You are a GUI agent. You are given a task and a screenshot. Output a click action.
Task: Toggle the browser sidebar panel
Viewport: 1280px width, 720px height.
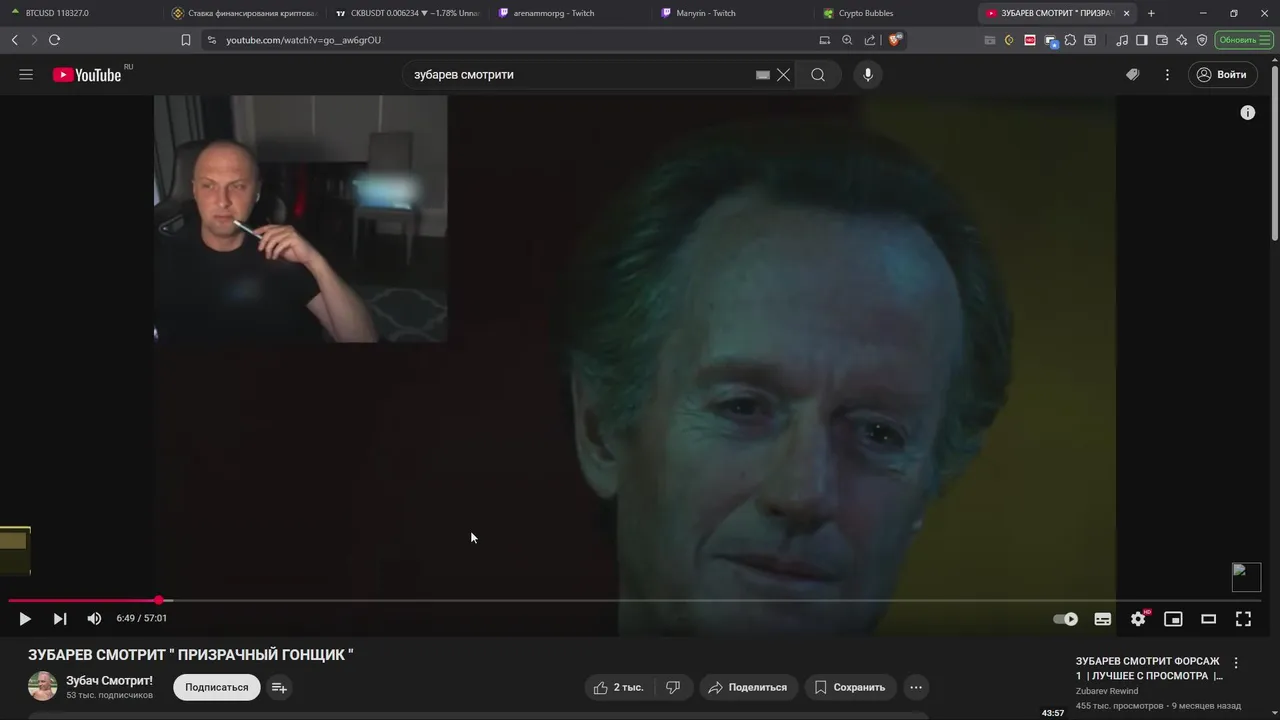pos(1141,40)
